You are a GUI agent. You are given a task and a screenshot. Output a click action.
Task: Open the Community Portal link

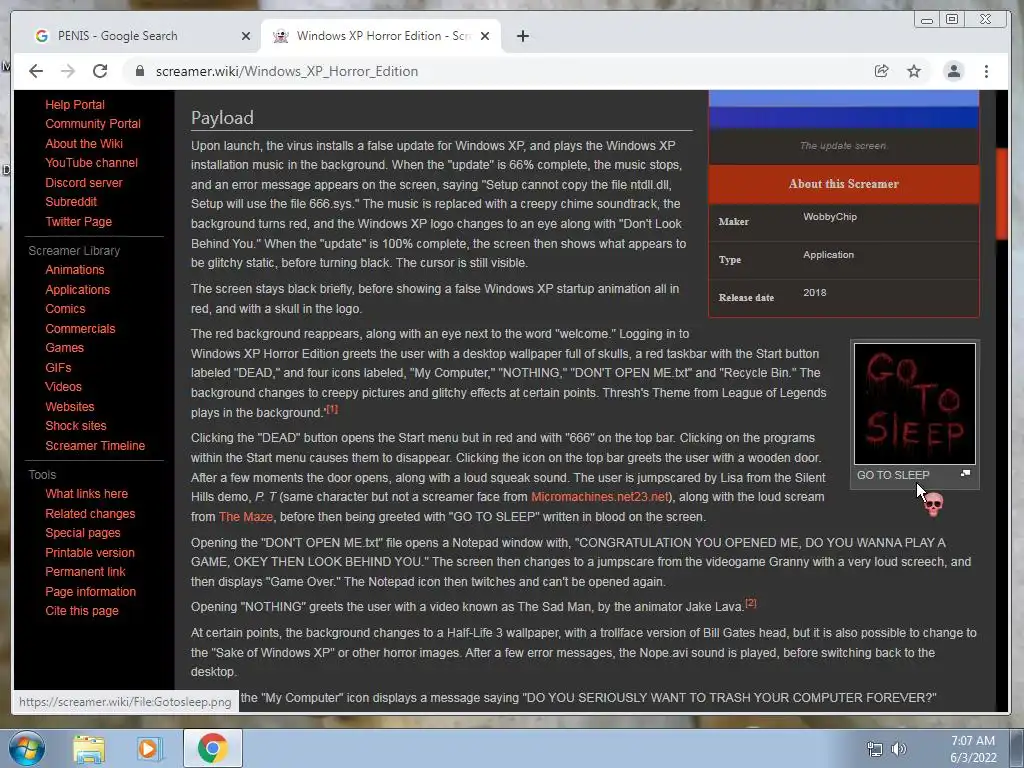pyautogui.click(x=93, y=123)
